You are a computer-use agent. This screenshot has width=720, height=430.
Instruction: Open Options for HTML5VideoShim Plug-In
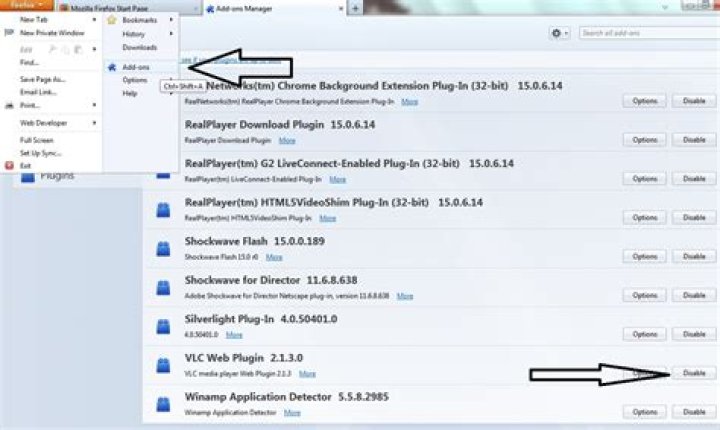(x=645, y=217)
